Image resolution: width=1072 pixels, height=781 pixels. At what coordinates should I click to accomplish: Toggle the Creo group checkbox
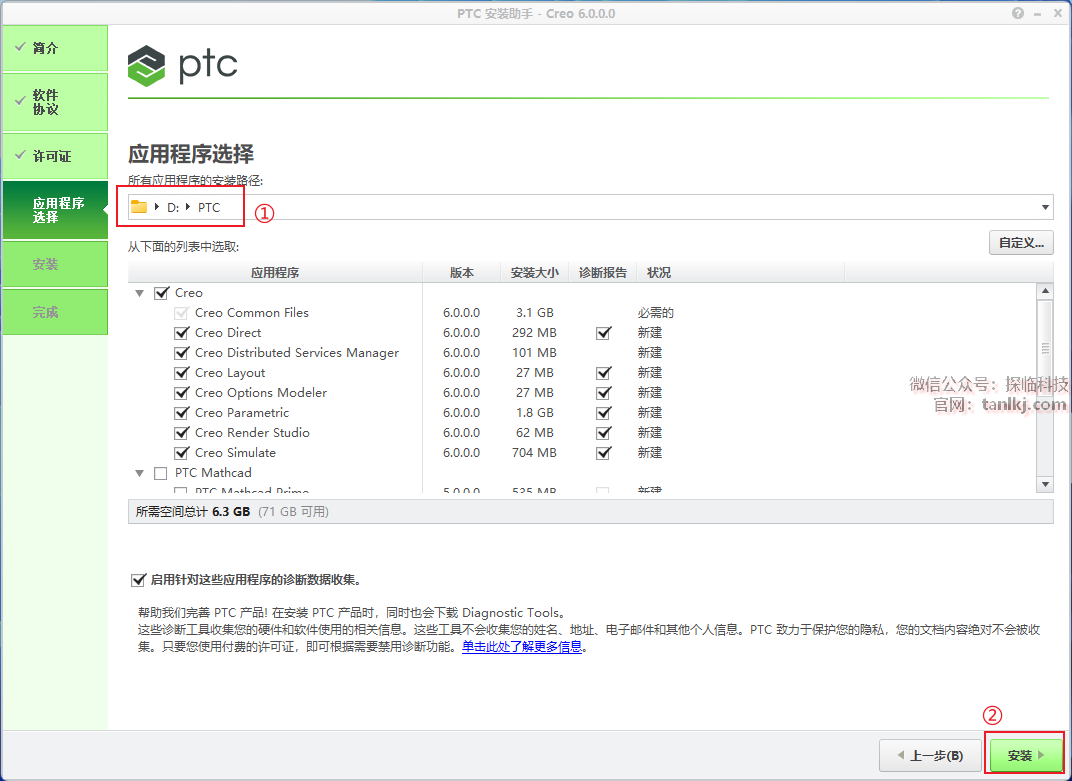coord(161,293)
